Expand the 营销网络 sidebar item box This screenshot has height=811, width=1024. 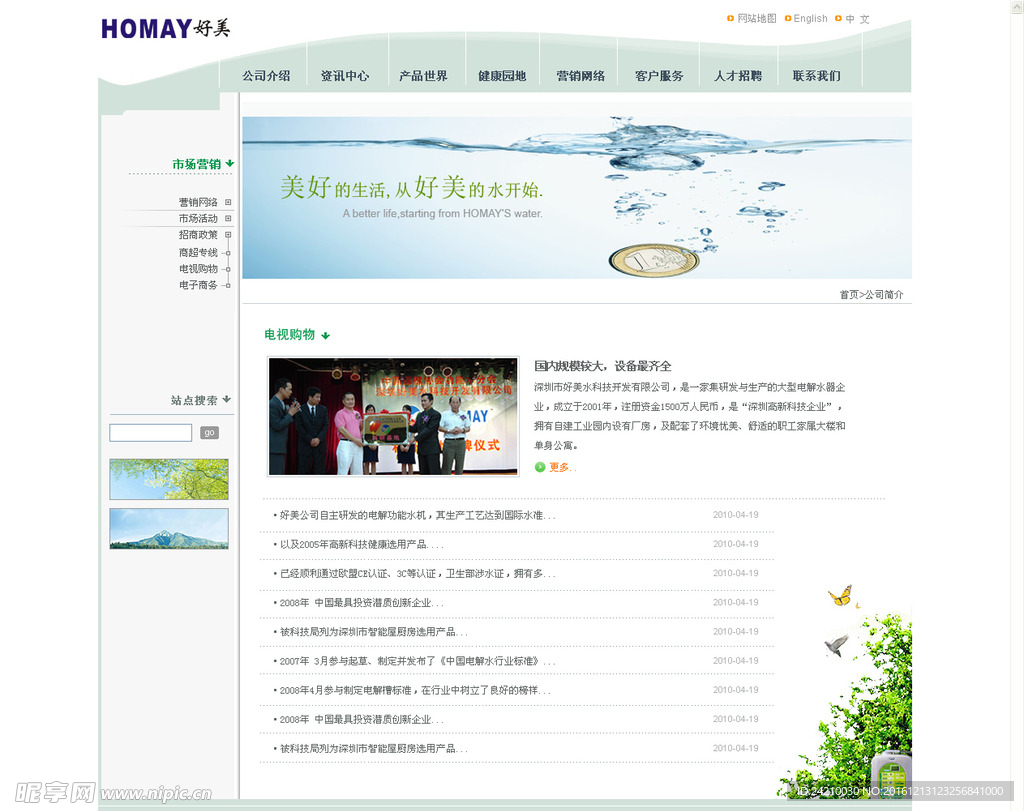[228, 202]
